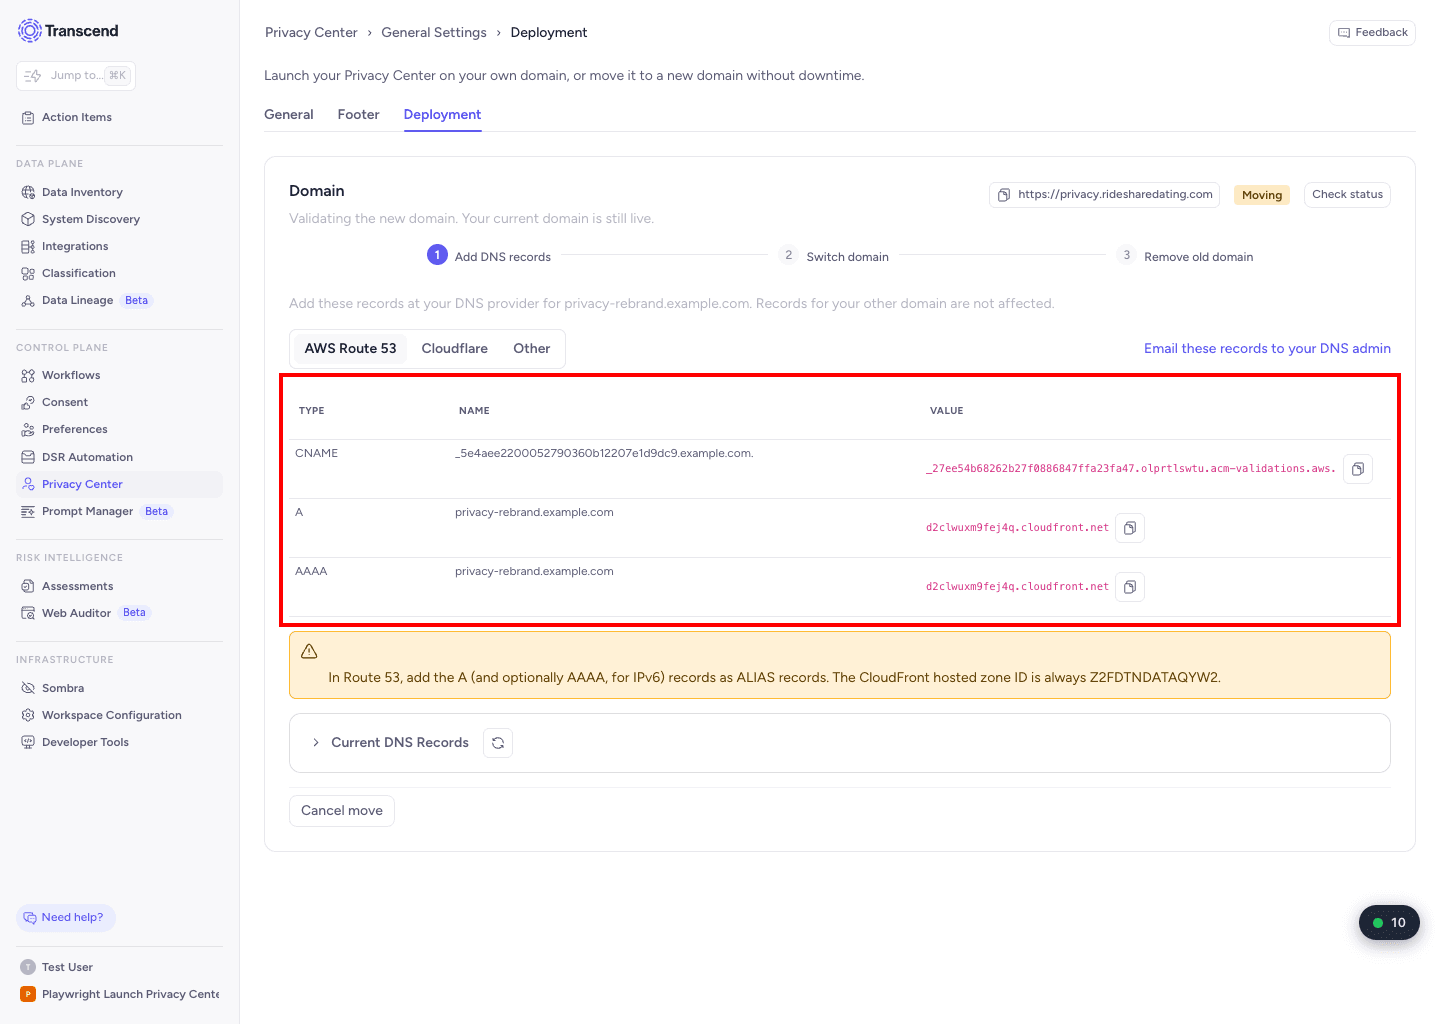
Task: Select the Cloudflare DNS provider tab
Action: click(x=455, y=349)
